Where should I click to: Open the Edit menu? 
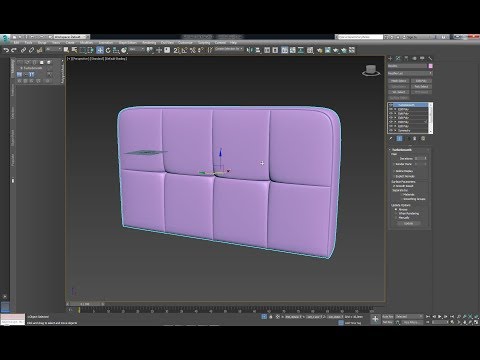point(16,43)
